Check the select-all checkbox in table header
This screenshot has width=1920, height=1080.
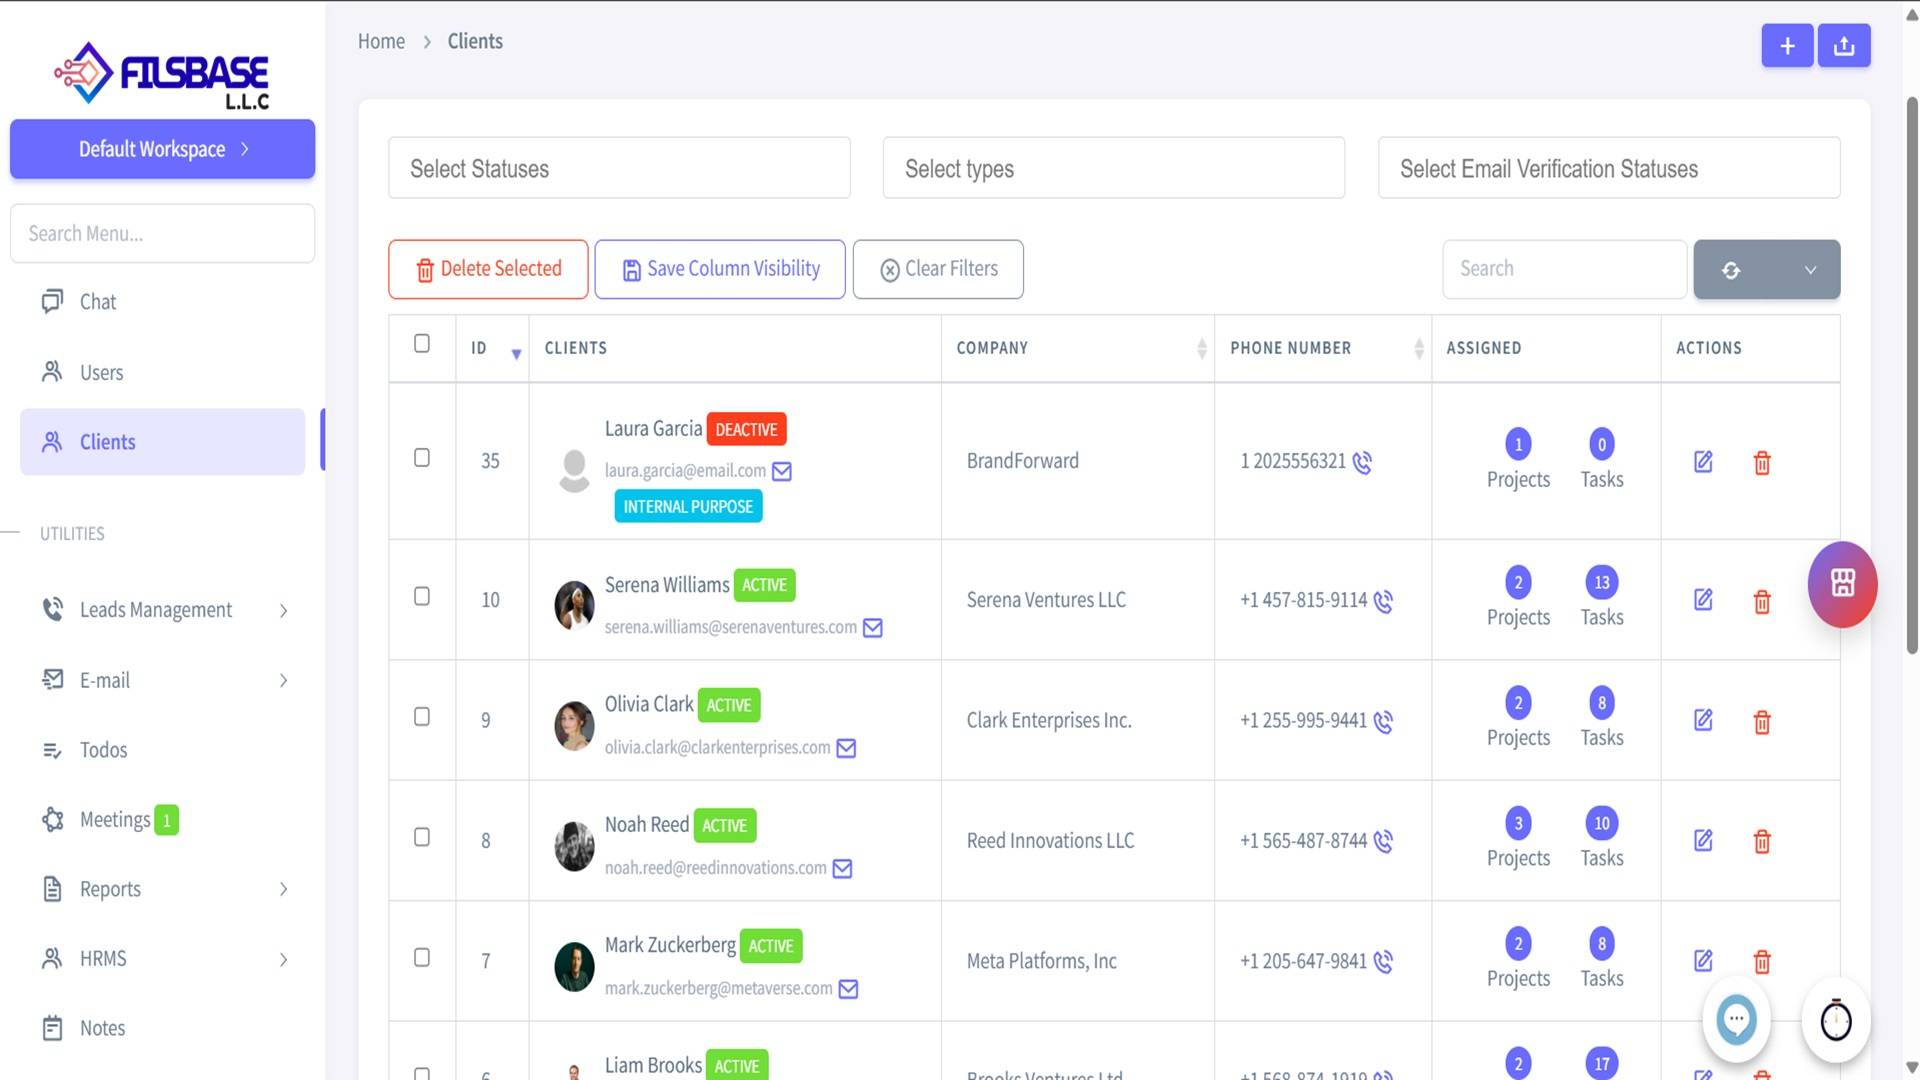[422, 344]
